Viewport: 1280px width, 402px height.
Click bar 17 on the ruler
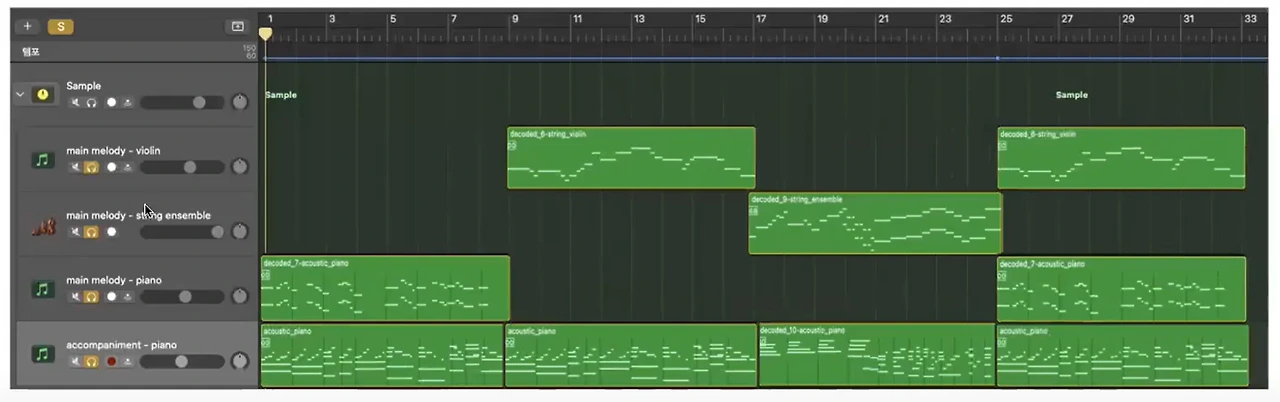click(761, 19)
